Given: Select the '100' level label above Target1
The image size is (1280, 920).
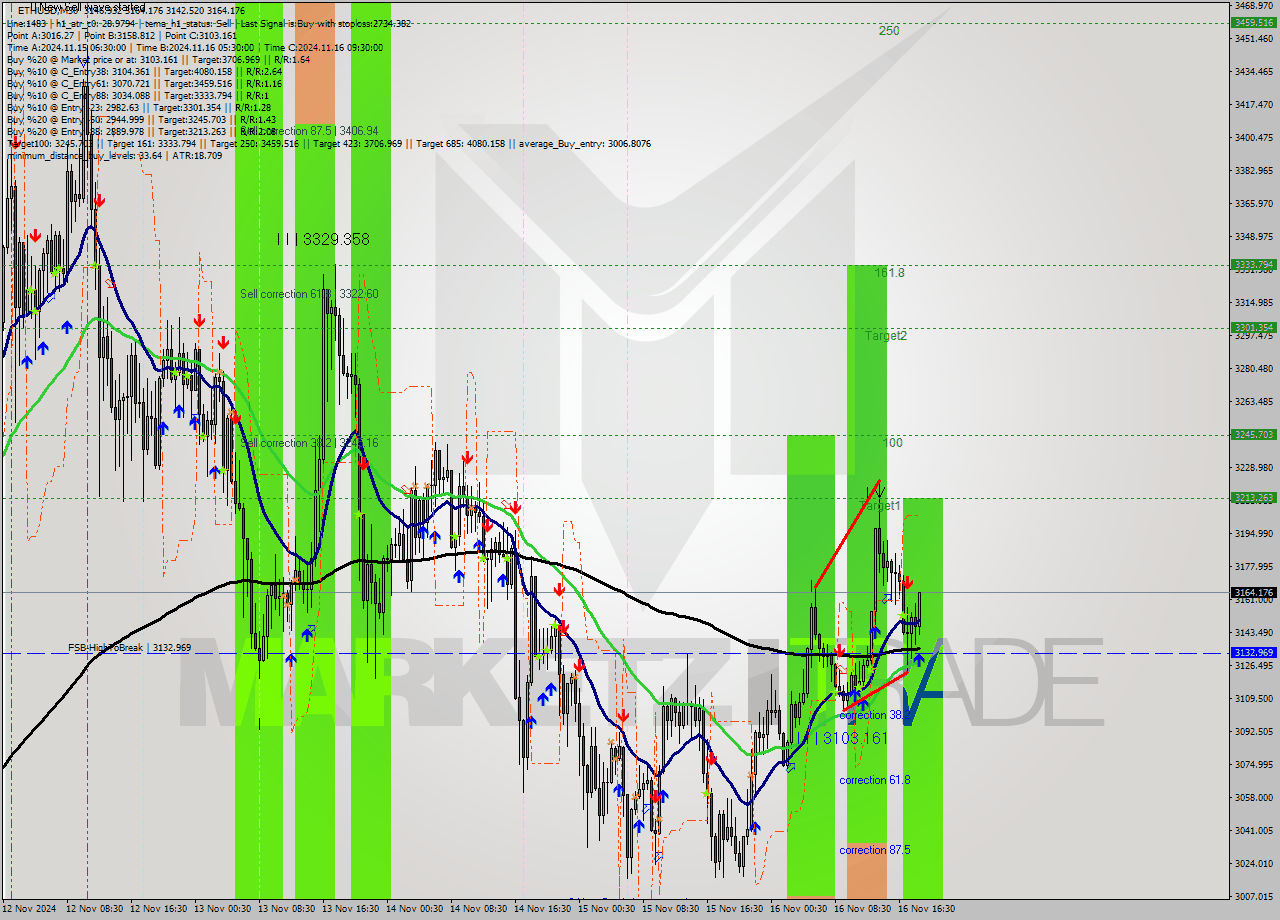Looking at the screenshot, I should point(893,442).
